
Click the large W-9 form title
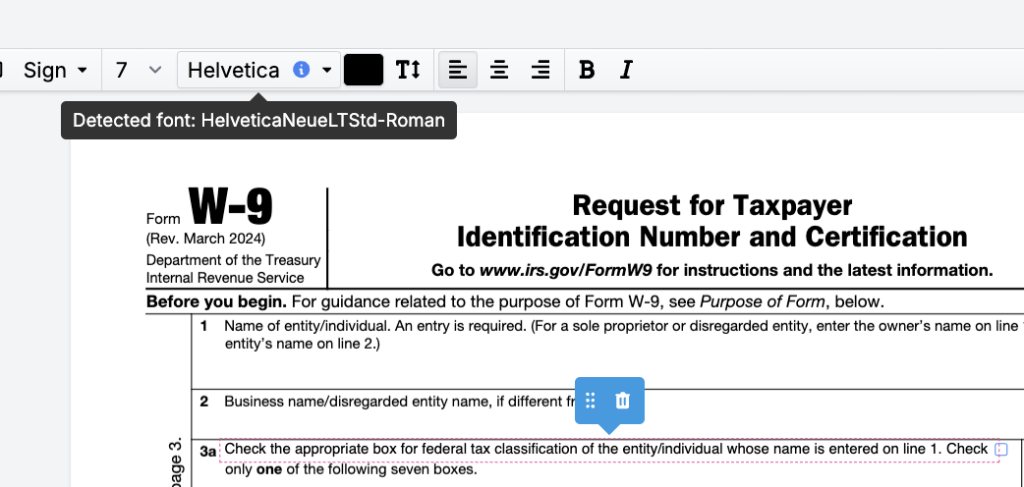pyautogui.click(x=231, y=206)
